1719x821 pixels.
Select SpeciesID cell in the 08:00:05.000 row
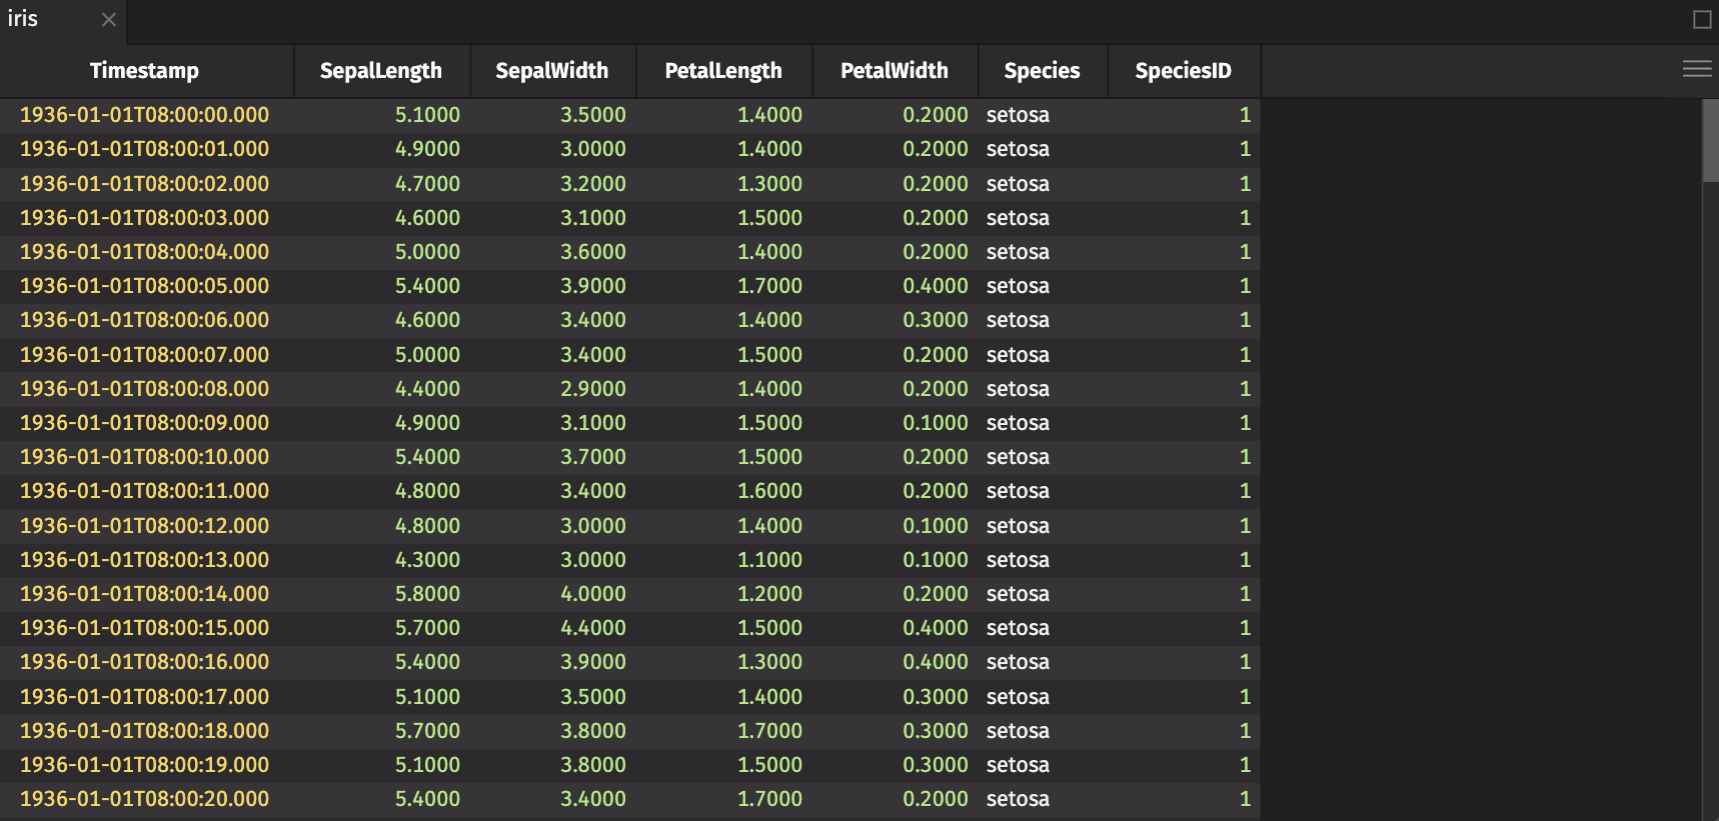pyautogui.click(x=1244, y=286)
